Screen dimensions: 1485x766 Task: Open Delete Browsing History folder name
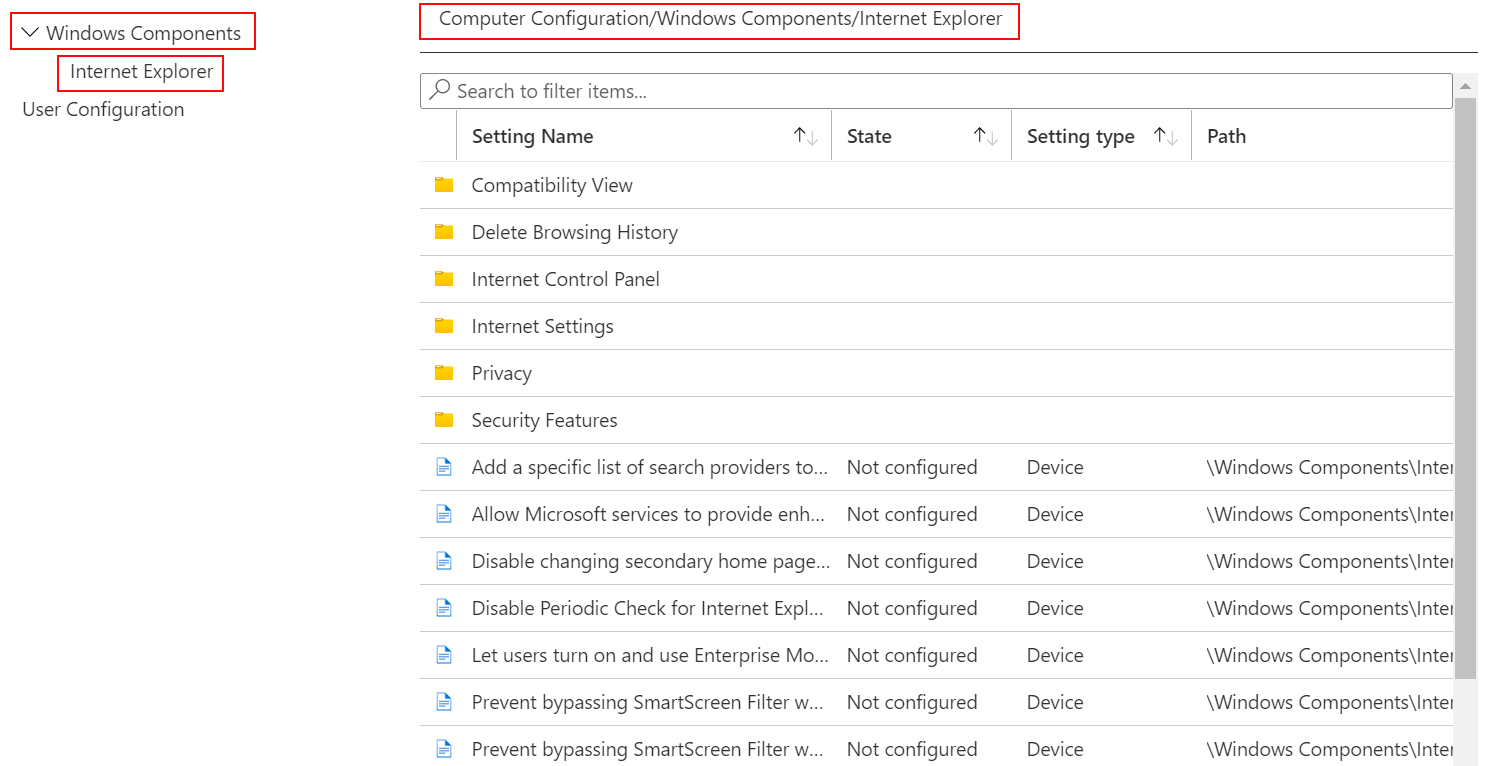pos(575,233)
